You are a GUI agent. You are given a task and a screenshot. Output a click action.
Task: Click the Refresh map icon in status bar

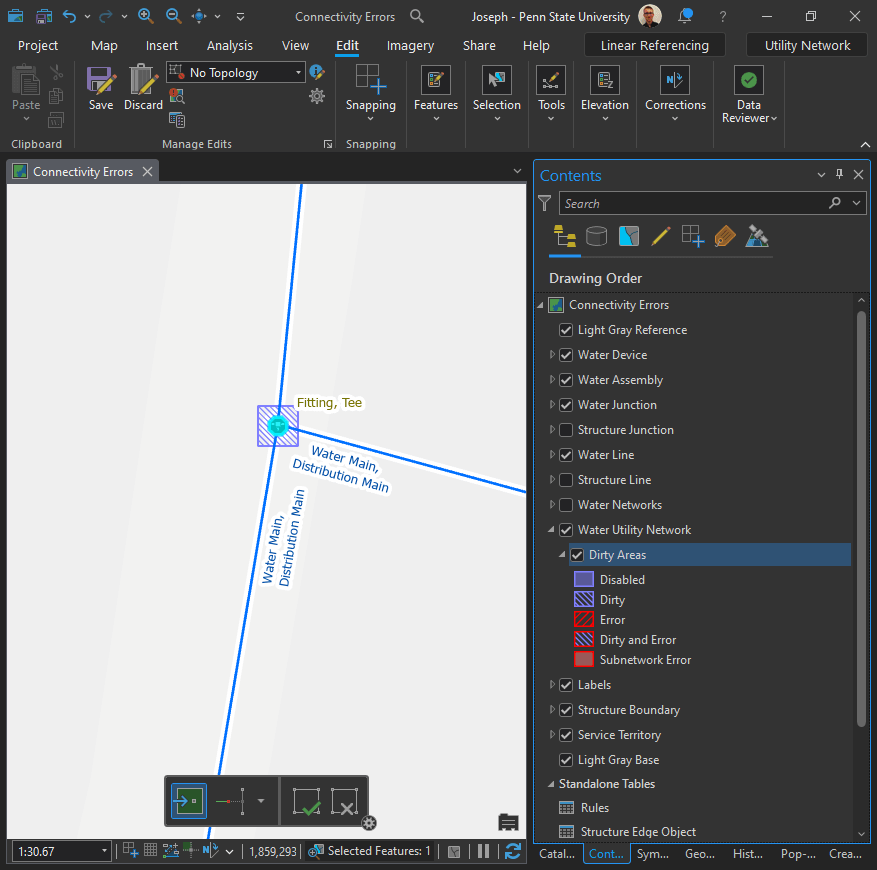coord(513,851)
